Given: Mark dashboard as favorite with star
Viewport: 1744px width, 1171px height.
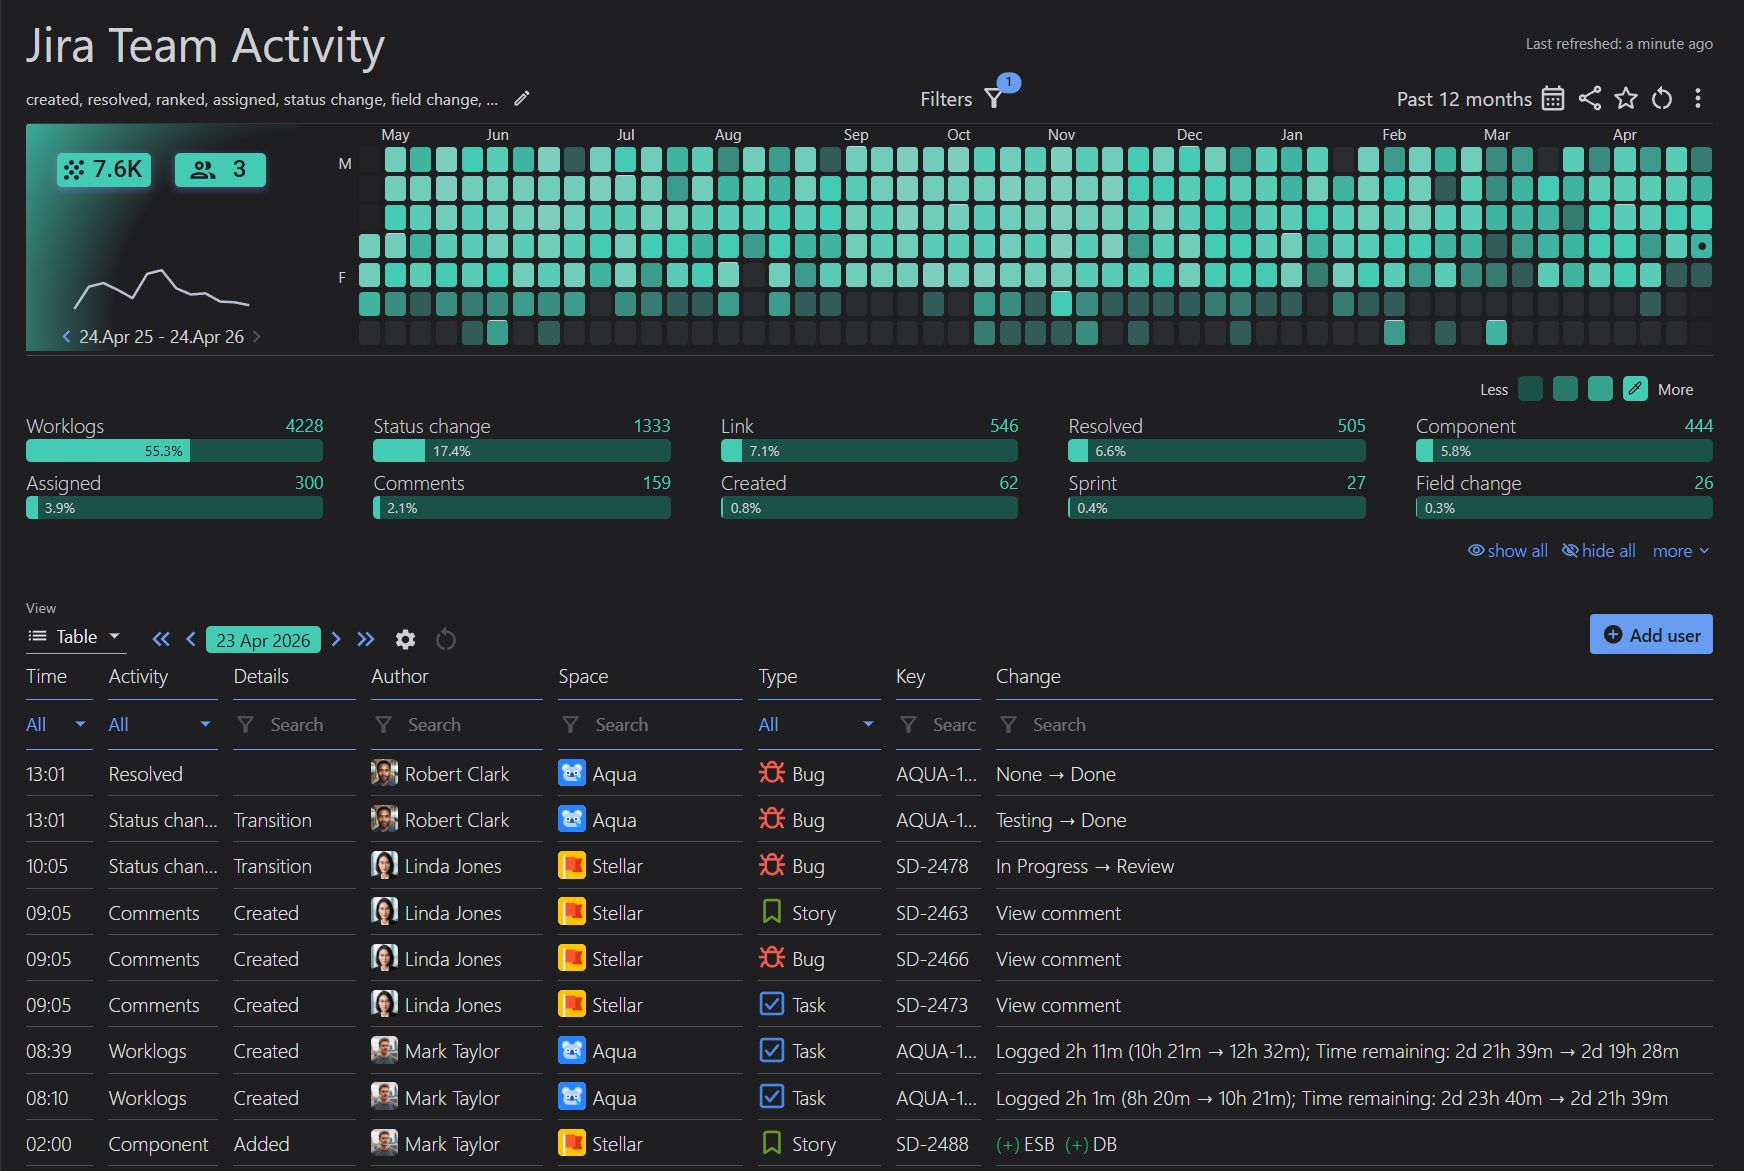Looking at the screenshot, I should (x=1626, y=98).
